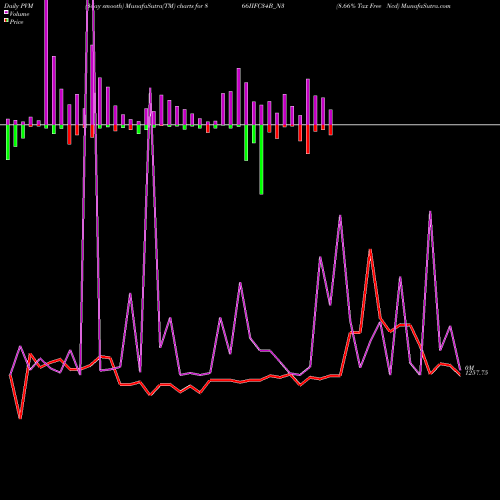
Task: Click the '1257.75' price value label
Action: click(x=476, y=373)
